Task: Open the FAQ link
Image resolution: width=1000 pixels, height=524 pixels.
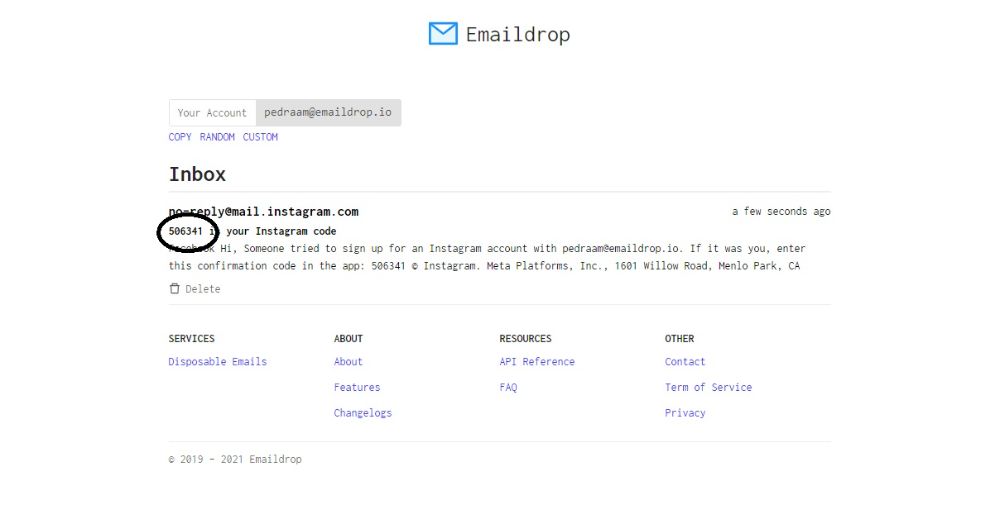Action: (508, 387)
